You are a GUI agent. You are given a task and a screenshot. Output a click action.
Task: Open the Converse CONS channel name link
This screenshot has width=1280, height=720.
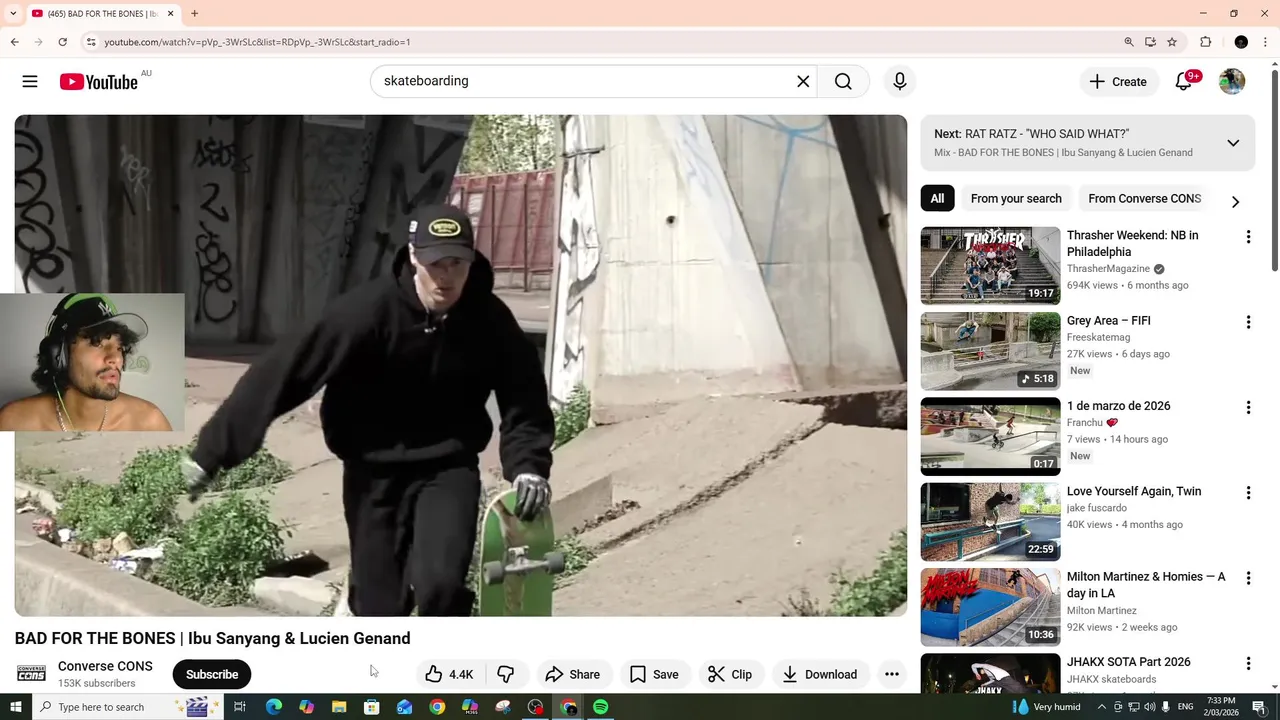105,666
